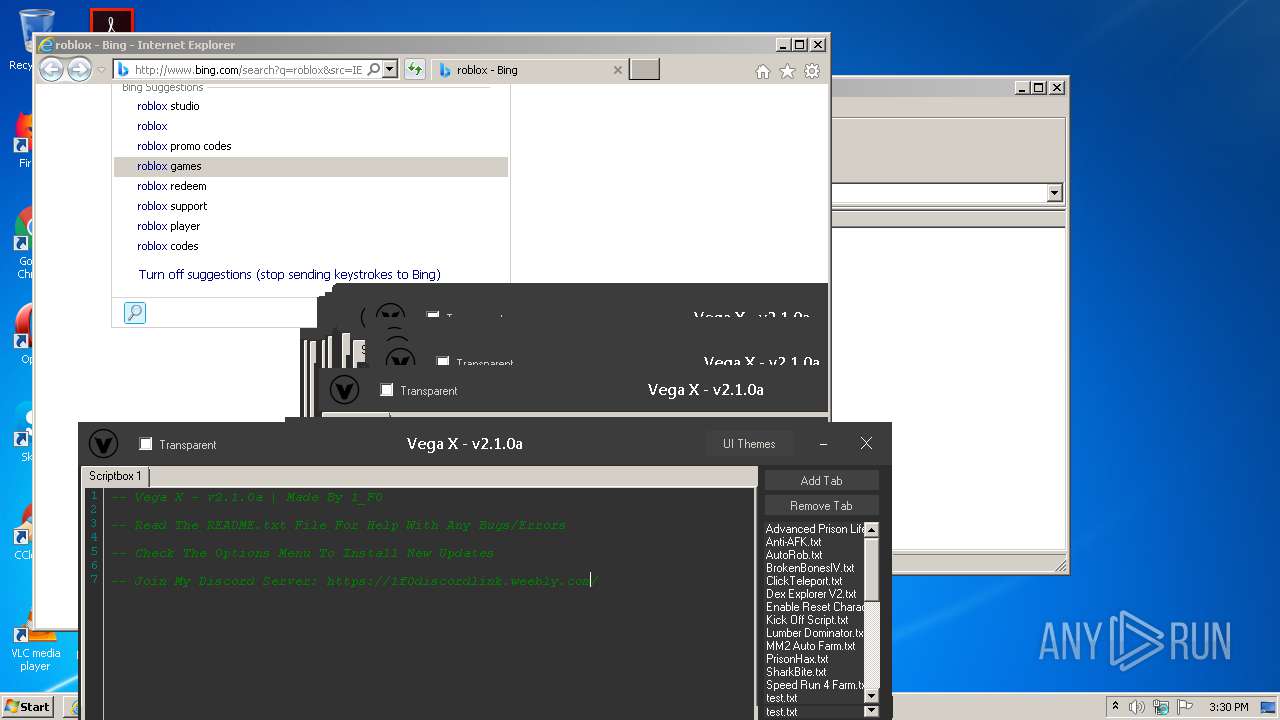1280x720 pixels.
Task: Select Kick Off Script.txt
Action: (814, 620)
